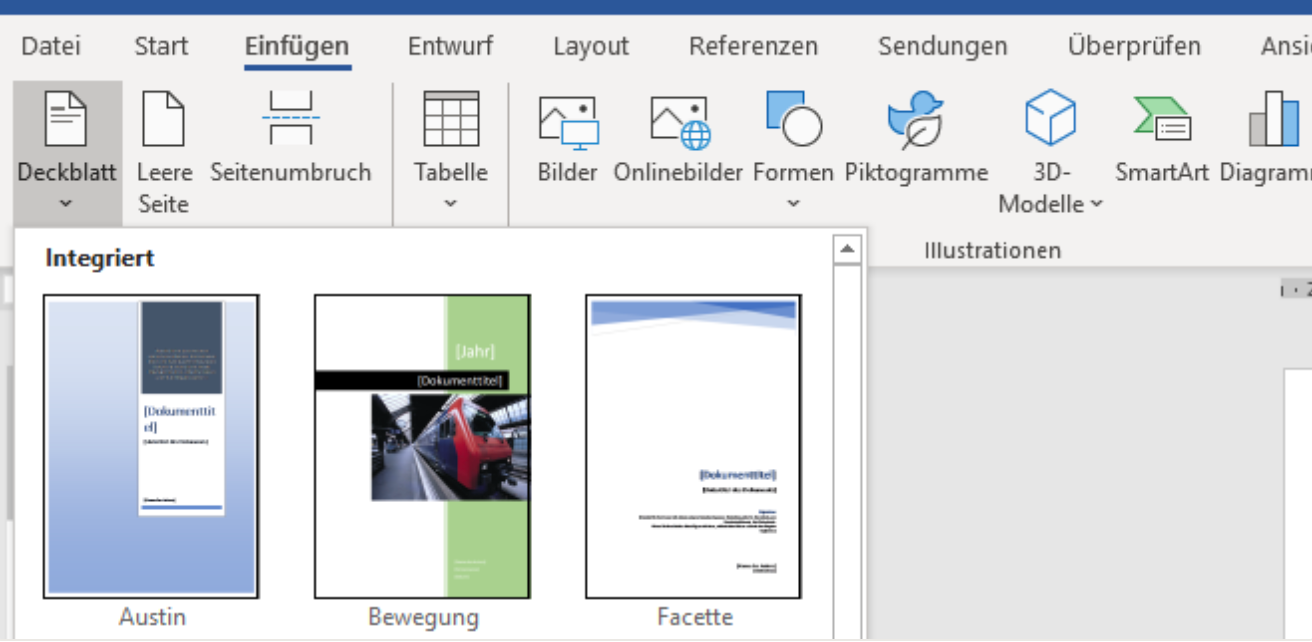This screenshot has width=1312, height=642.
Task: Expand the Tabelle dropdown arrow
Action: 451,203
